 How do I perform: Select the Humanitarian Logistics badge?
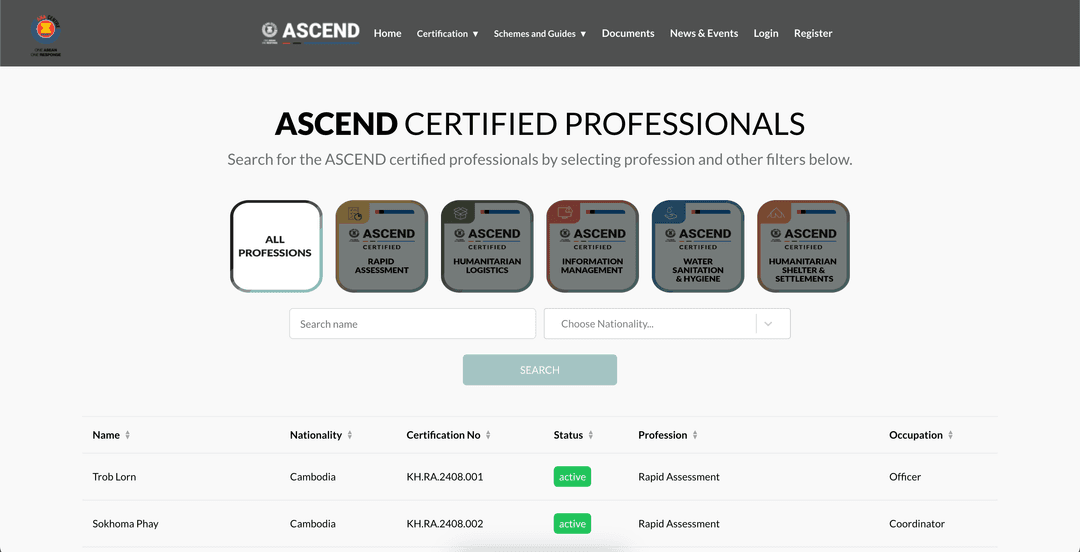[487, 246]
